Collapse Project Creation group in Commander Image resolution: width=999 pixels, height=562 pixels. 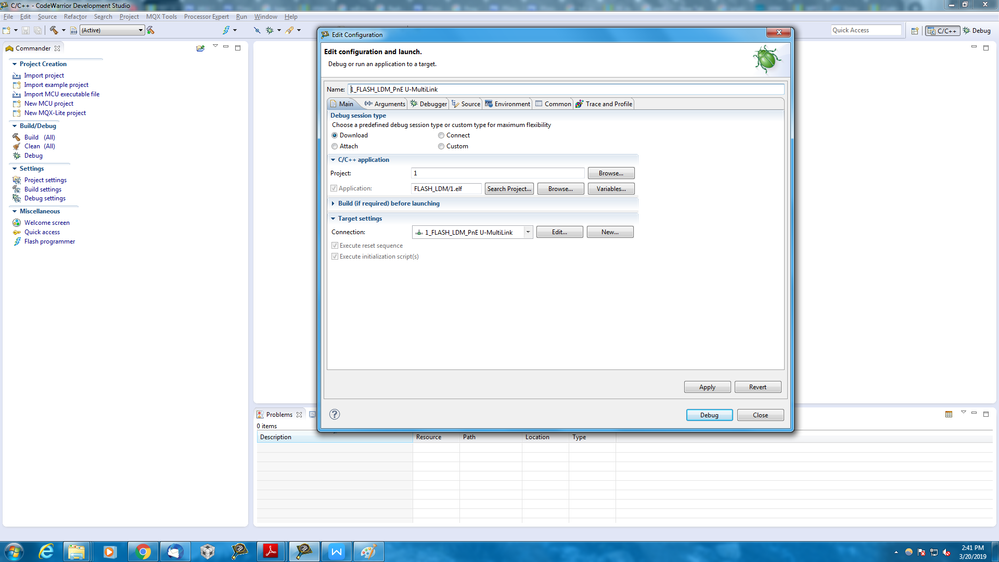[14, 64]
